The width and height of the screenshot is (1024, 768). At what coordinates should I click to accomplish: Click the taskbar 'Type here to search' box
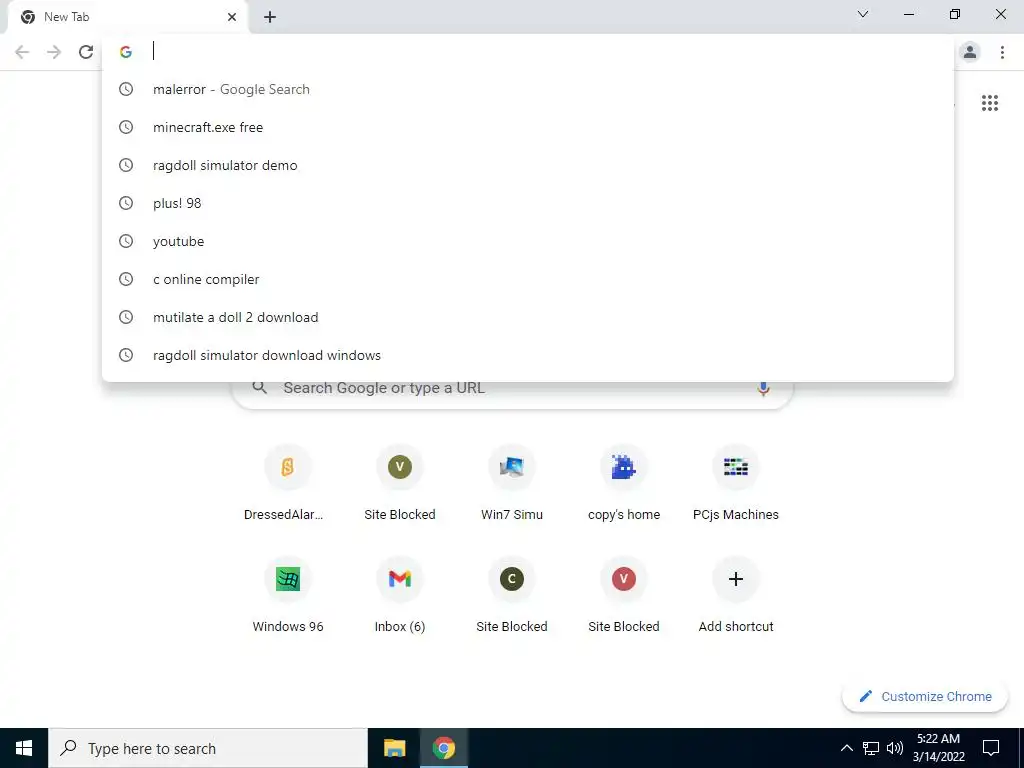(208, 748)
